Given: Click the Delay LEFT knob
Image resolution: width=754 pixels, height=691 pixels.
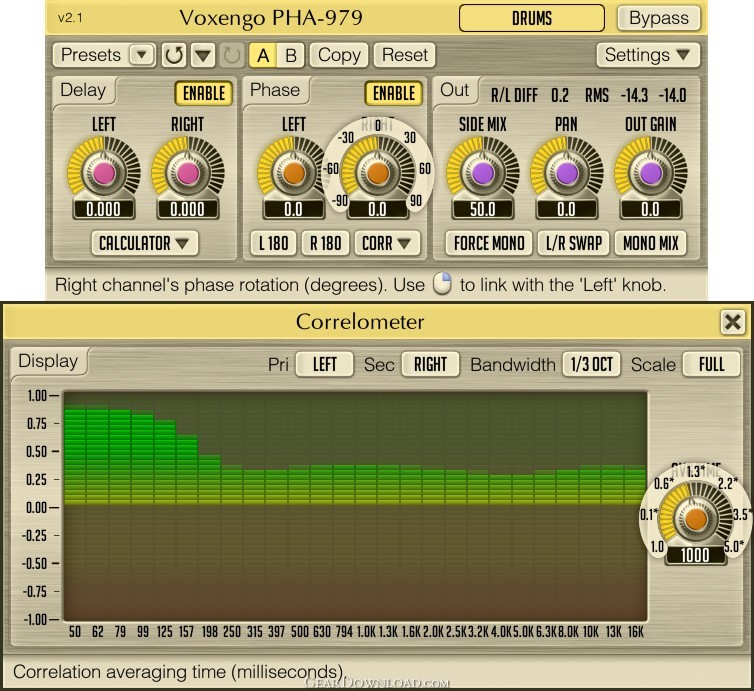Looking at the screenshot, I should coord(104,173).
